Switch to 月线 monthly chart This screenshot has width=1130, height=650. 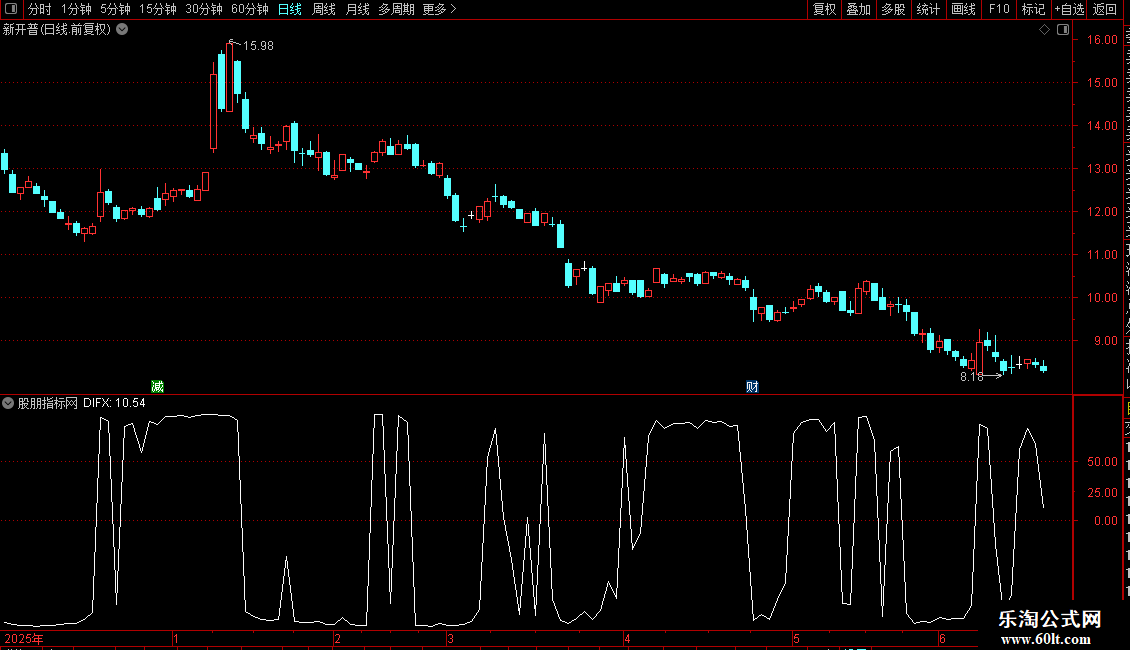point(357,9)
